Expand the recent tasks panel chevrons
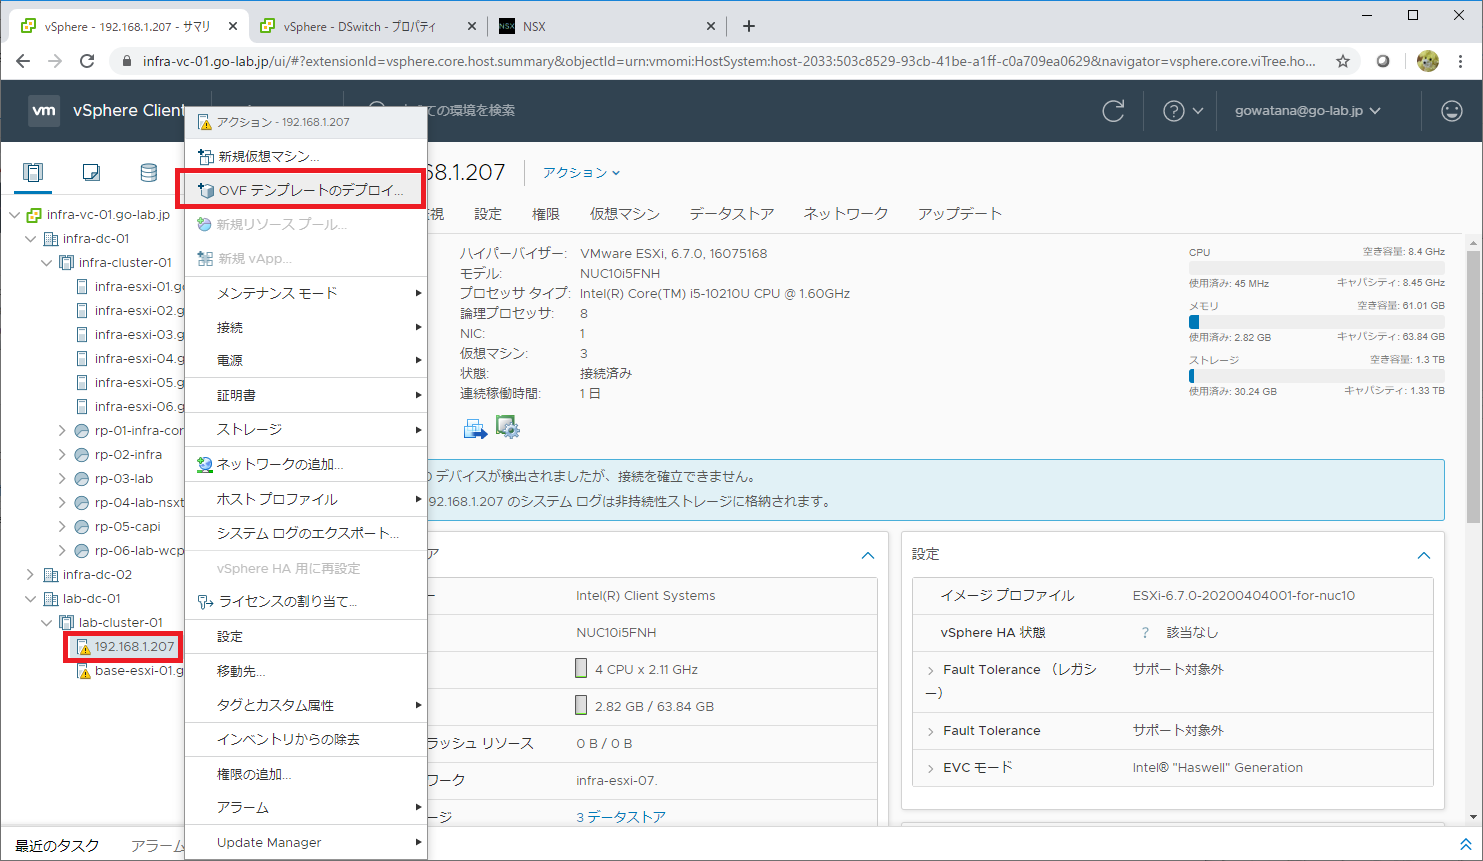 [1465, 845]
